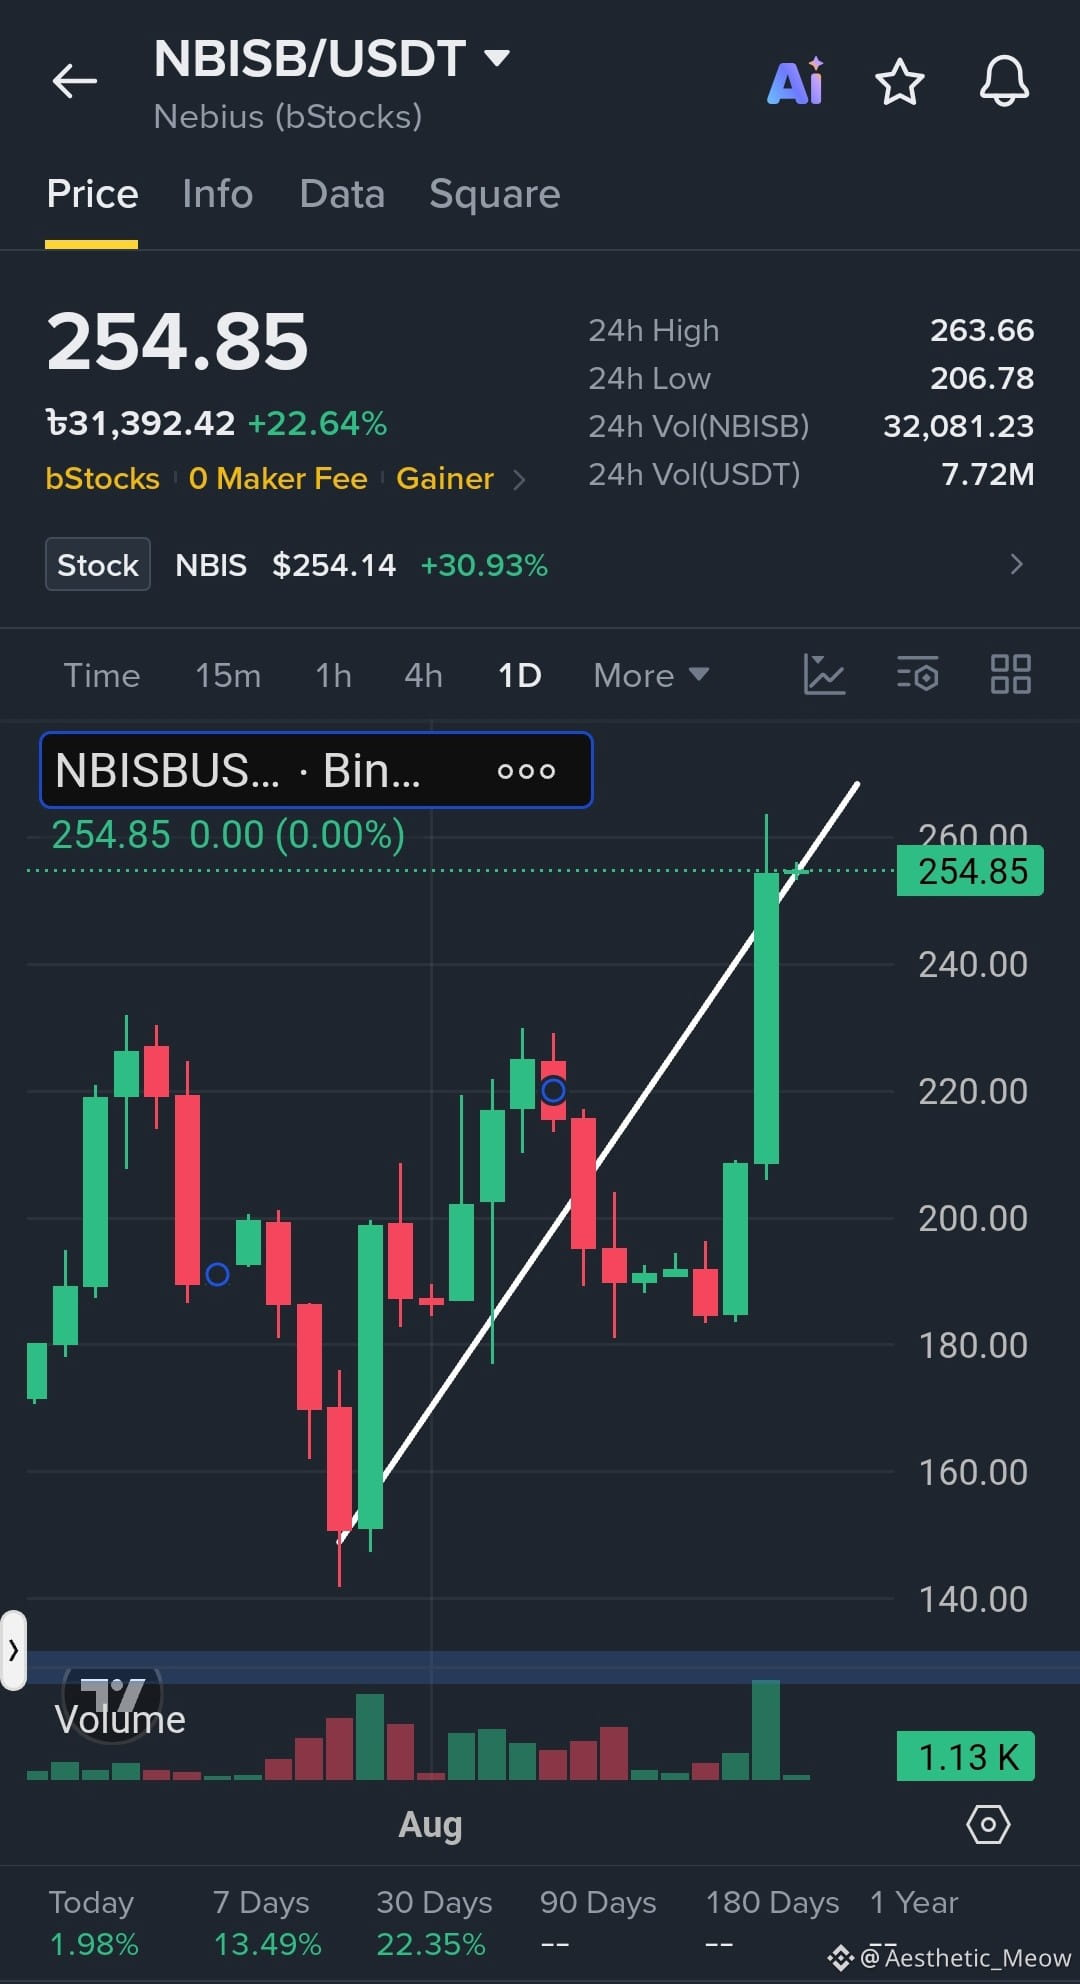The image size is (1080, 1984).
Task: Tap the 7 Days 13.49% performance
Action: [266, 1923]
